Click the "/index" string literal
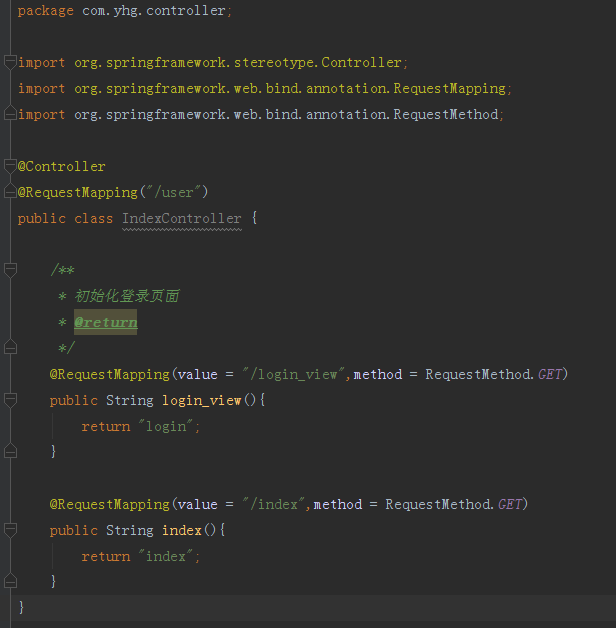The height and width of the screenshot is (628, 616). click(274, 504)
